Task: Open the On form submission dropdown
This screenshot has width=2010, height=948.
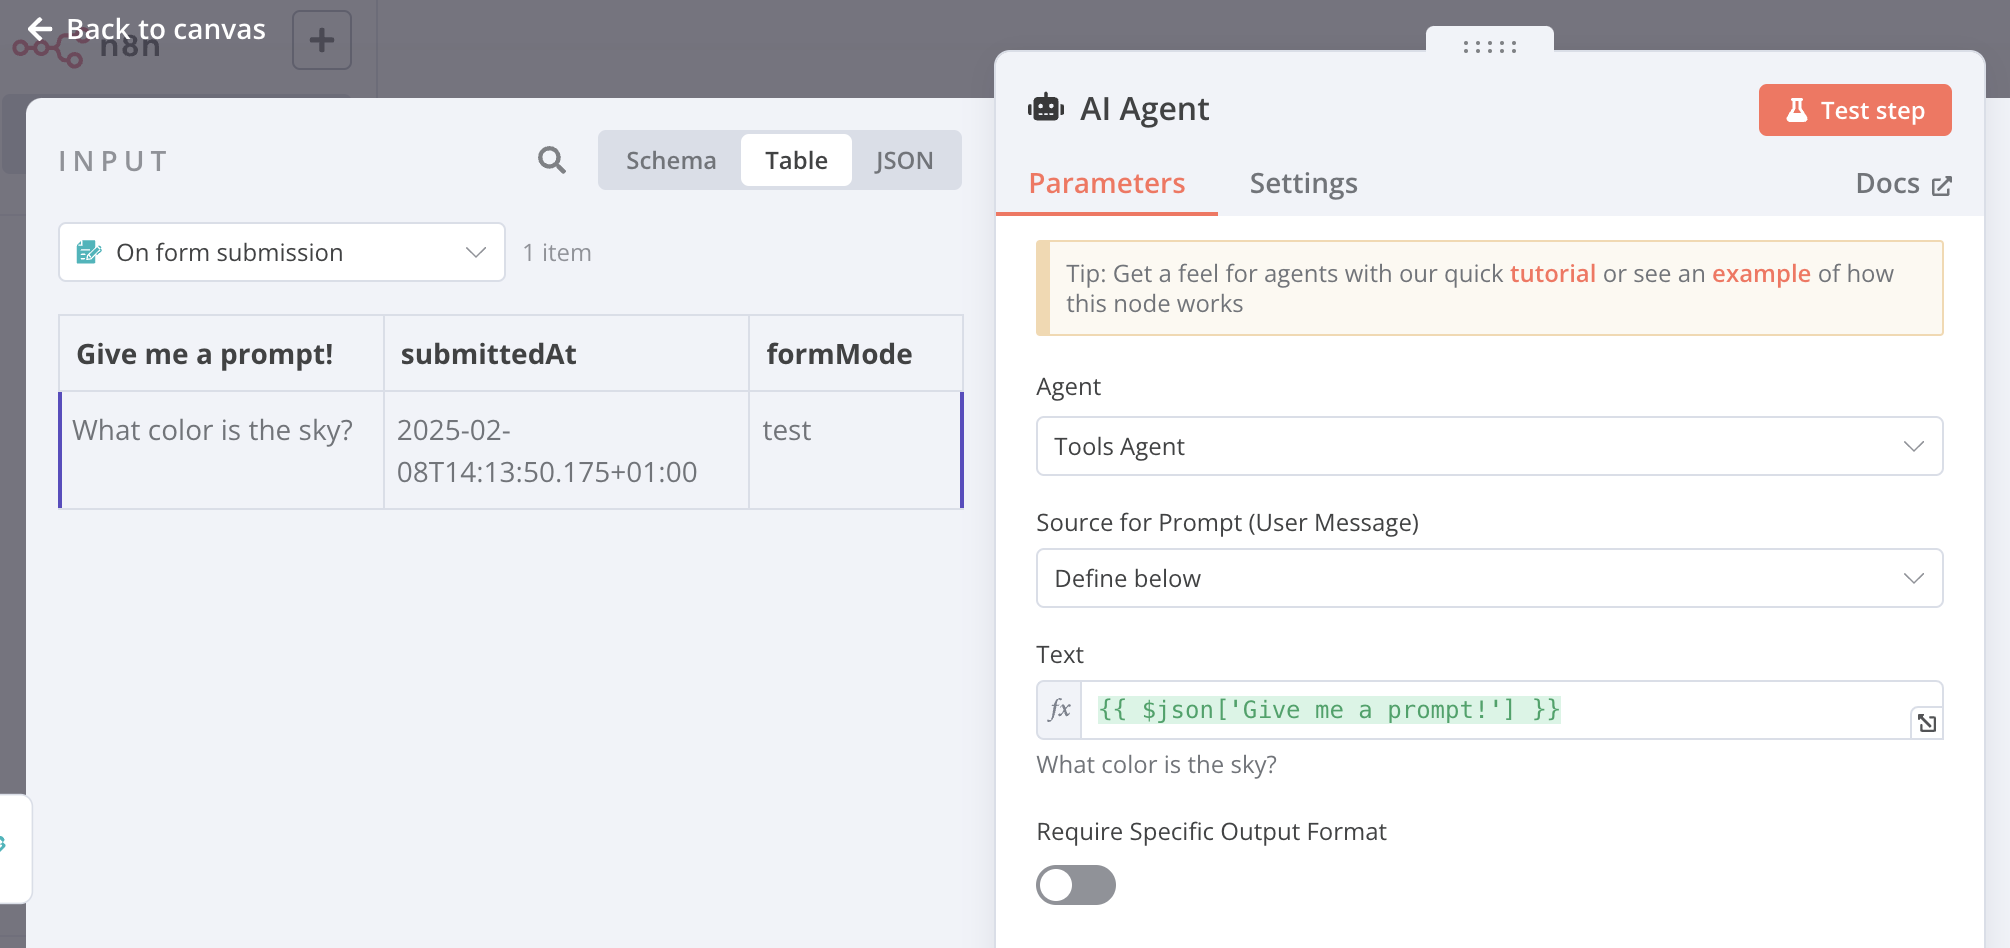Action: 282,252
